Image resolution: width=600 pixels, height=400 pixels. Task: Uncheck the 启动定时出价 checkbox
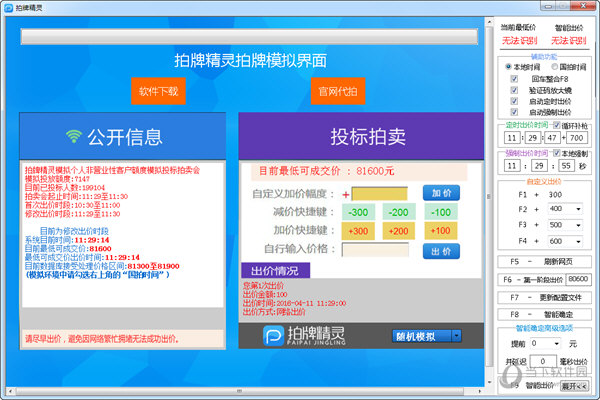point(514,101)
